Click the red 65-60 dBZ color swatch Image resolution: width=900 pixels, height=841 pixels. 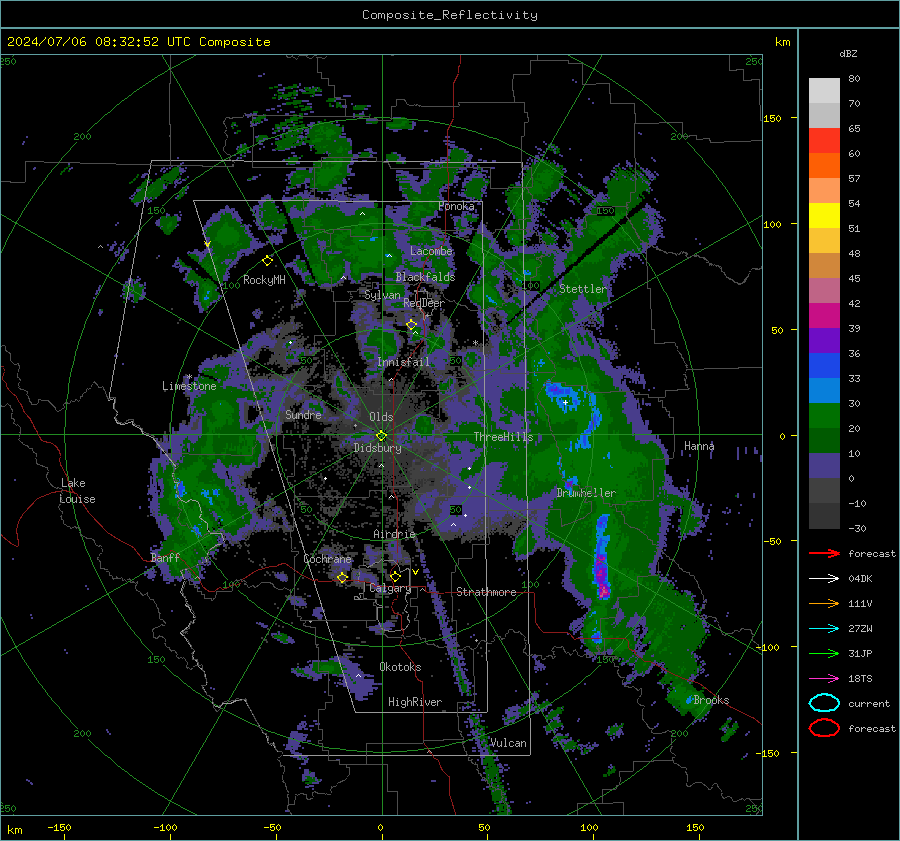pos(824,140)
